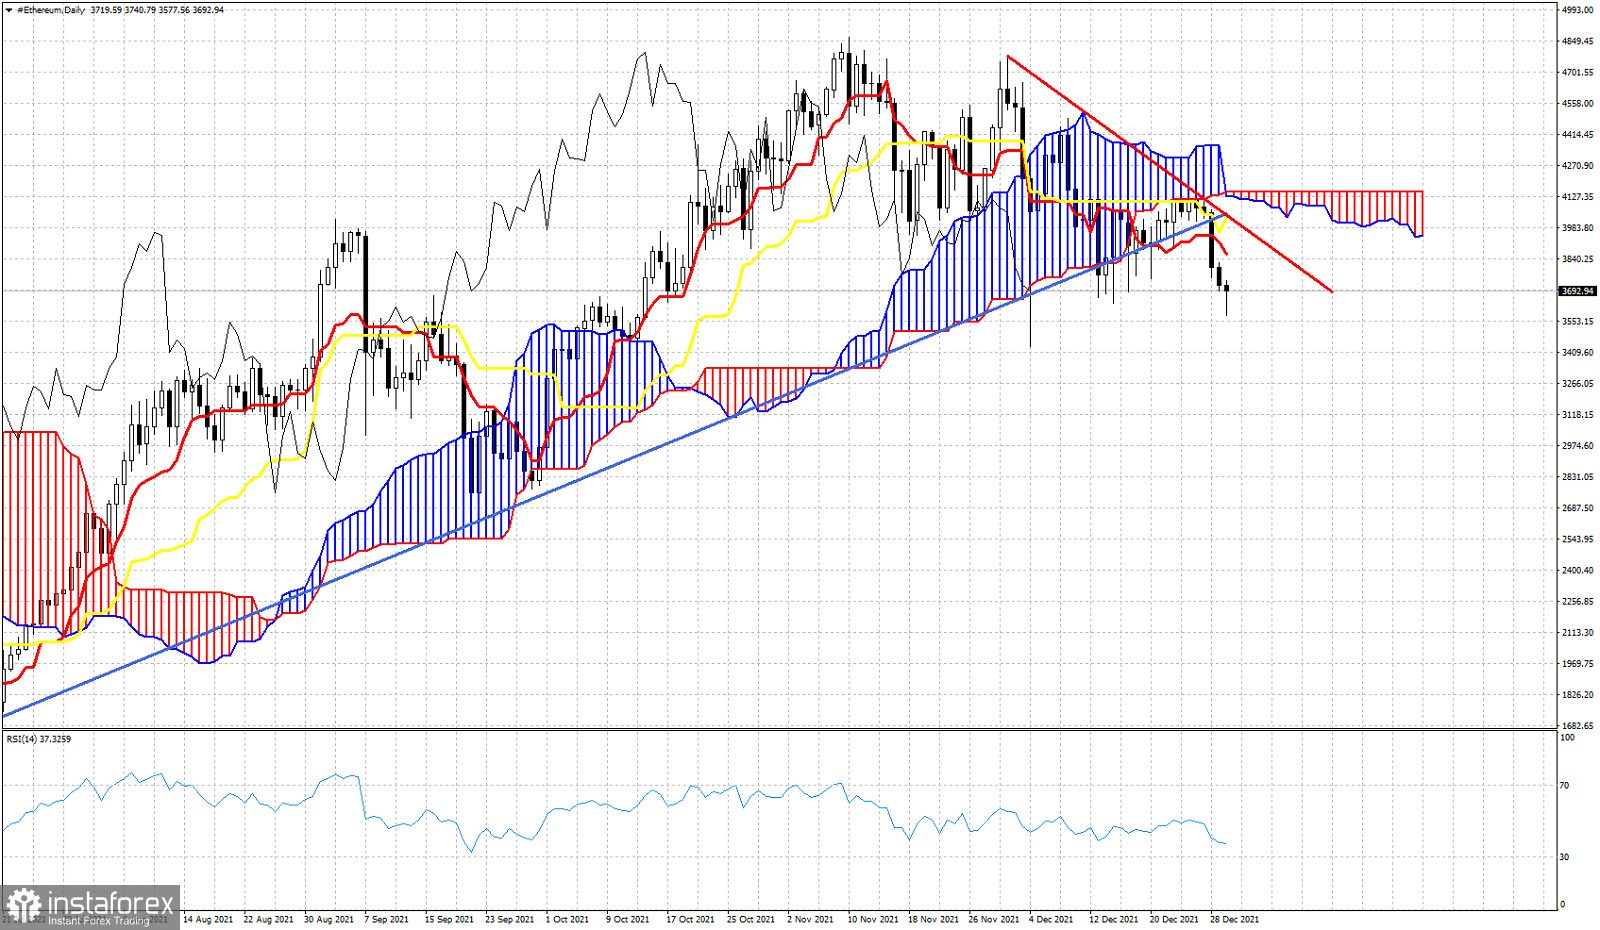Click price level 2687.50 on axis
This screenshot has height=930, width=1600.
pyautogui.click(x=1578, y=507)
